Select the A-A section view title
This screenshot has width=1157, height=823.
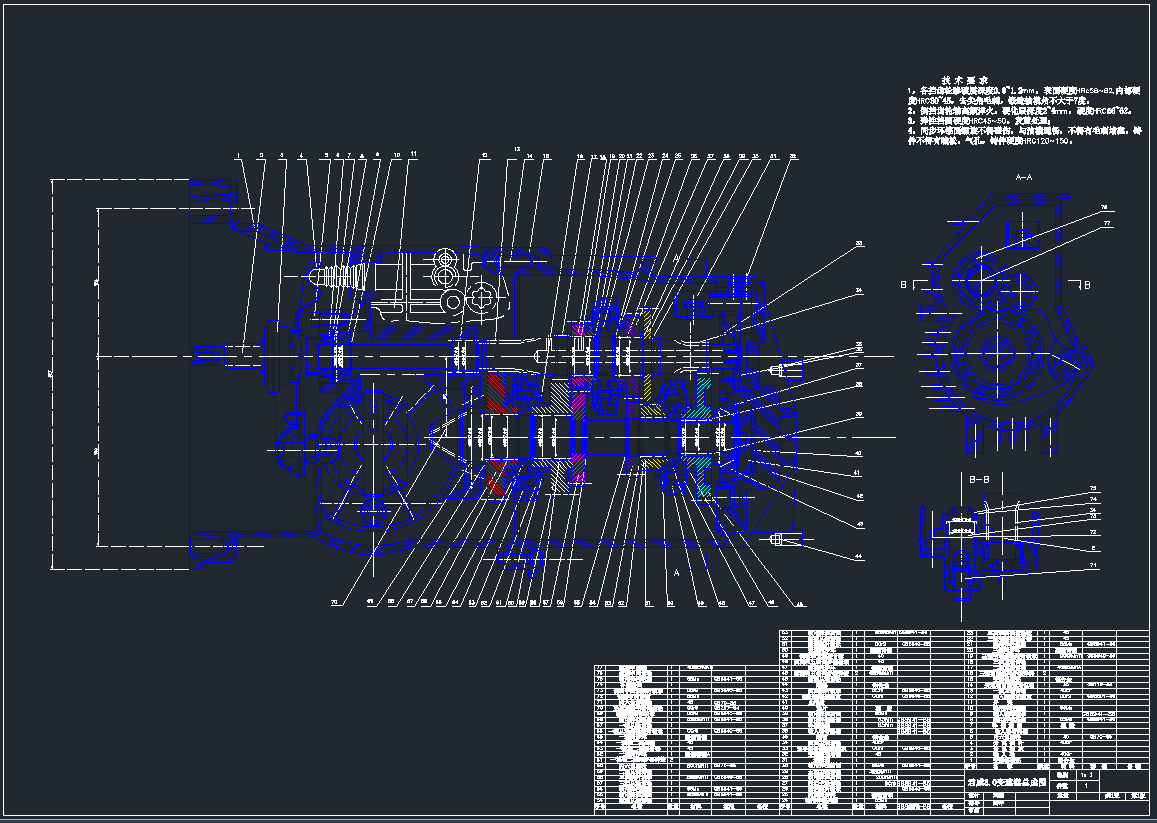1024,175
